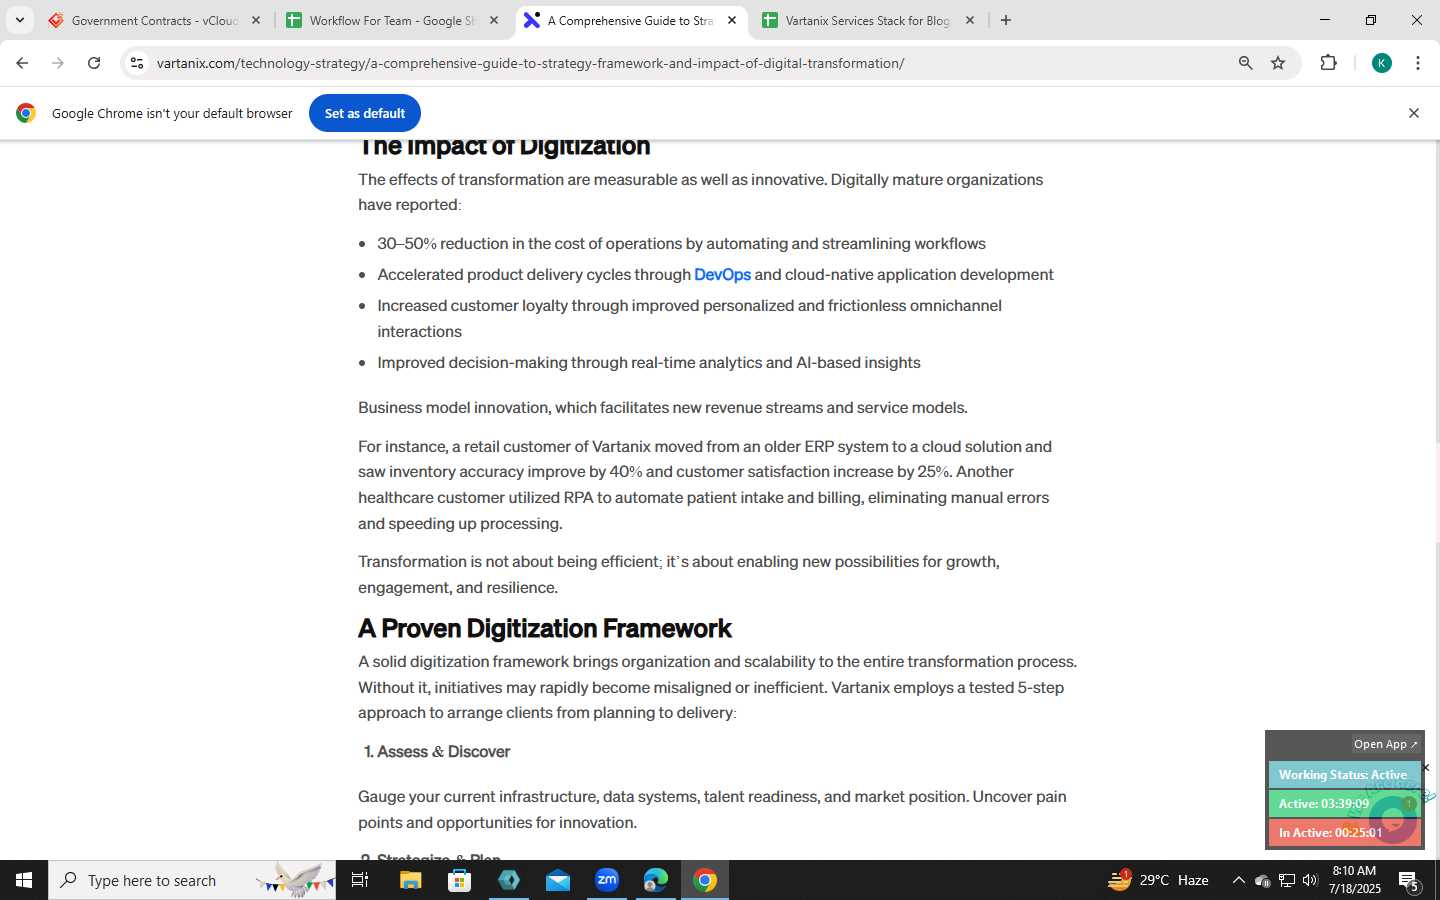Open Chrome three-dot menu
The width and height of the screenshot is (1440, 900).
click(x=1418, y=63)
